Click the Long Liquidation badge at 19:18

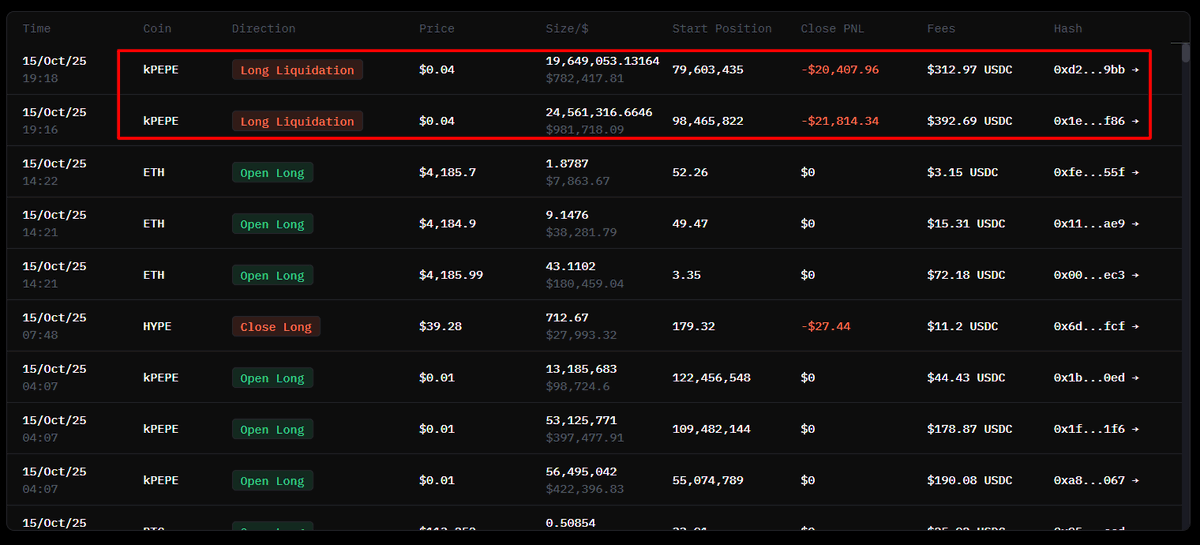click(x=297, y=70)
